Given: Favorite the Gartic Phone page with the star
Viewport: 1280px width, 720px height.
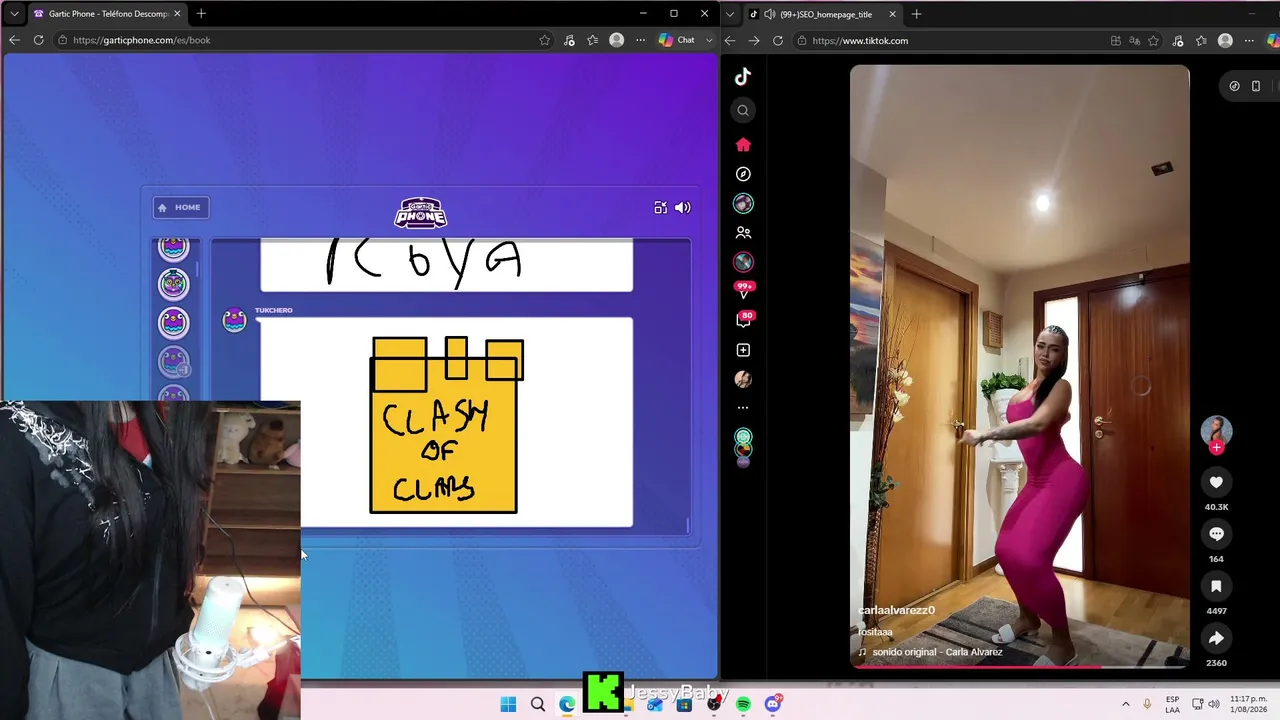Looking at the screenshot, I should click(x=544, y=40).
